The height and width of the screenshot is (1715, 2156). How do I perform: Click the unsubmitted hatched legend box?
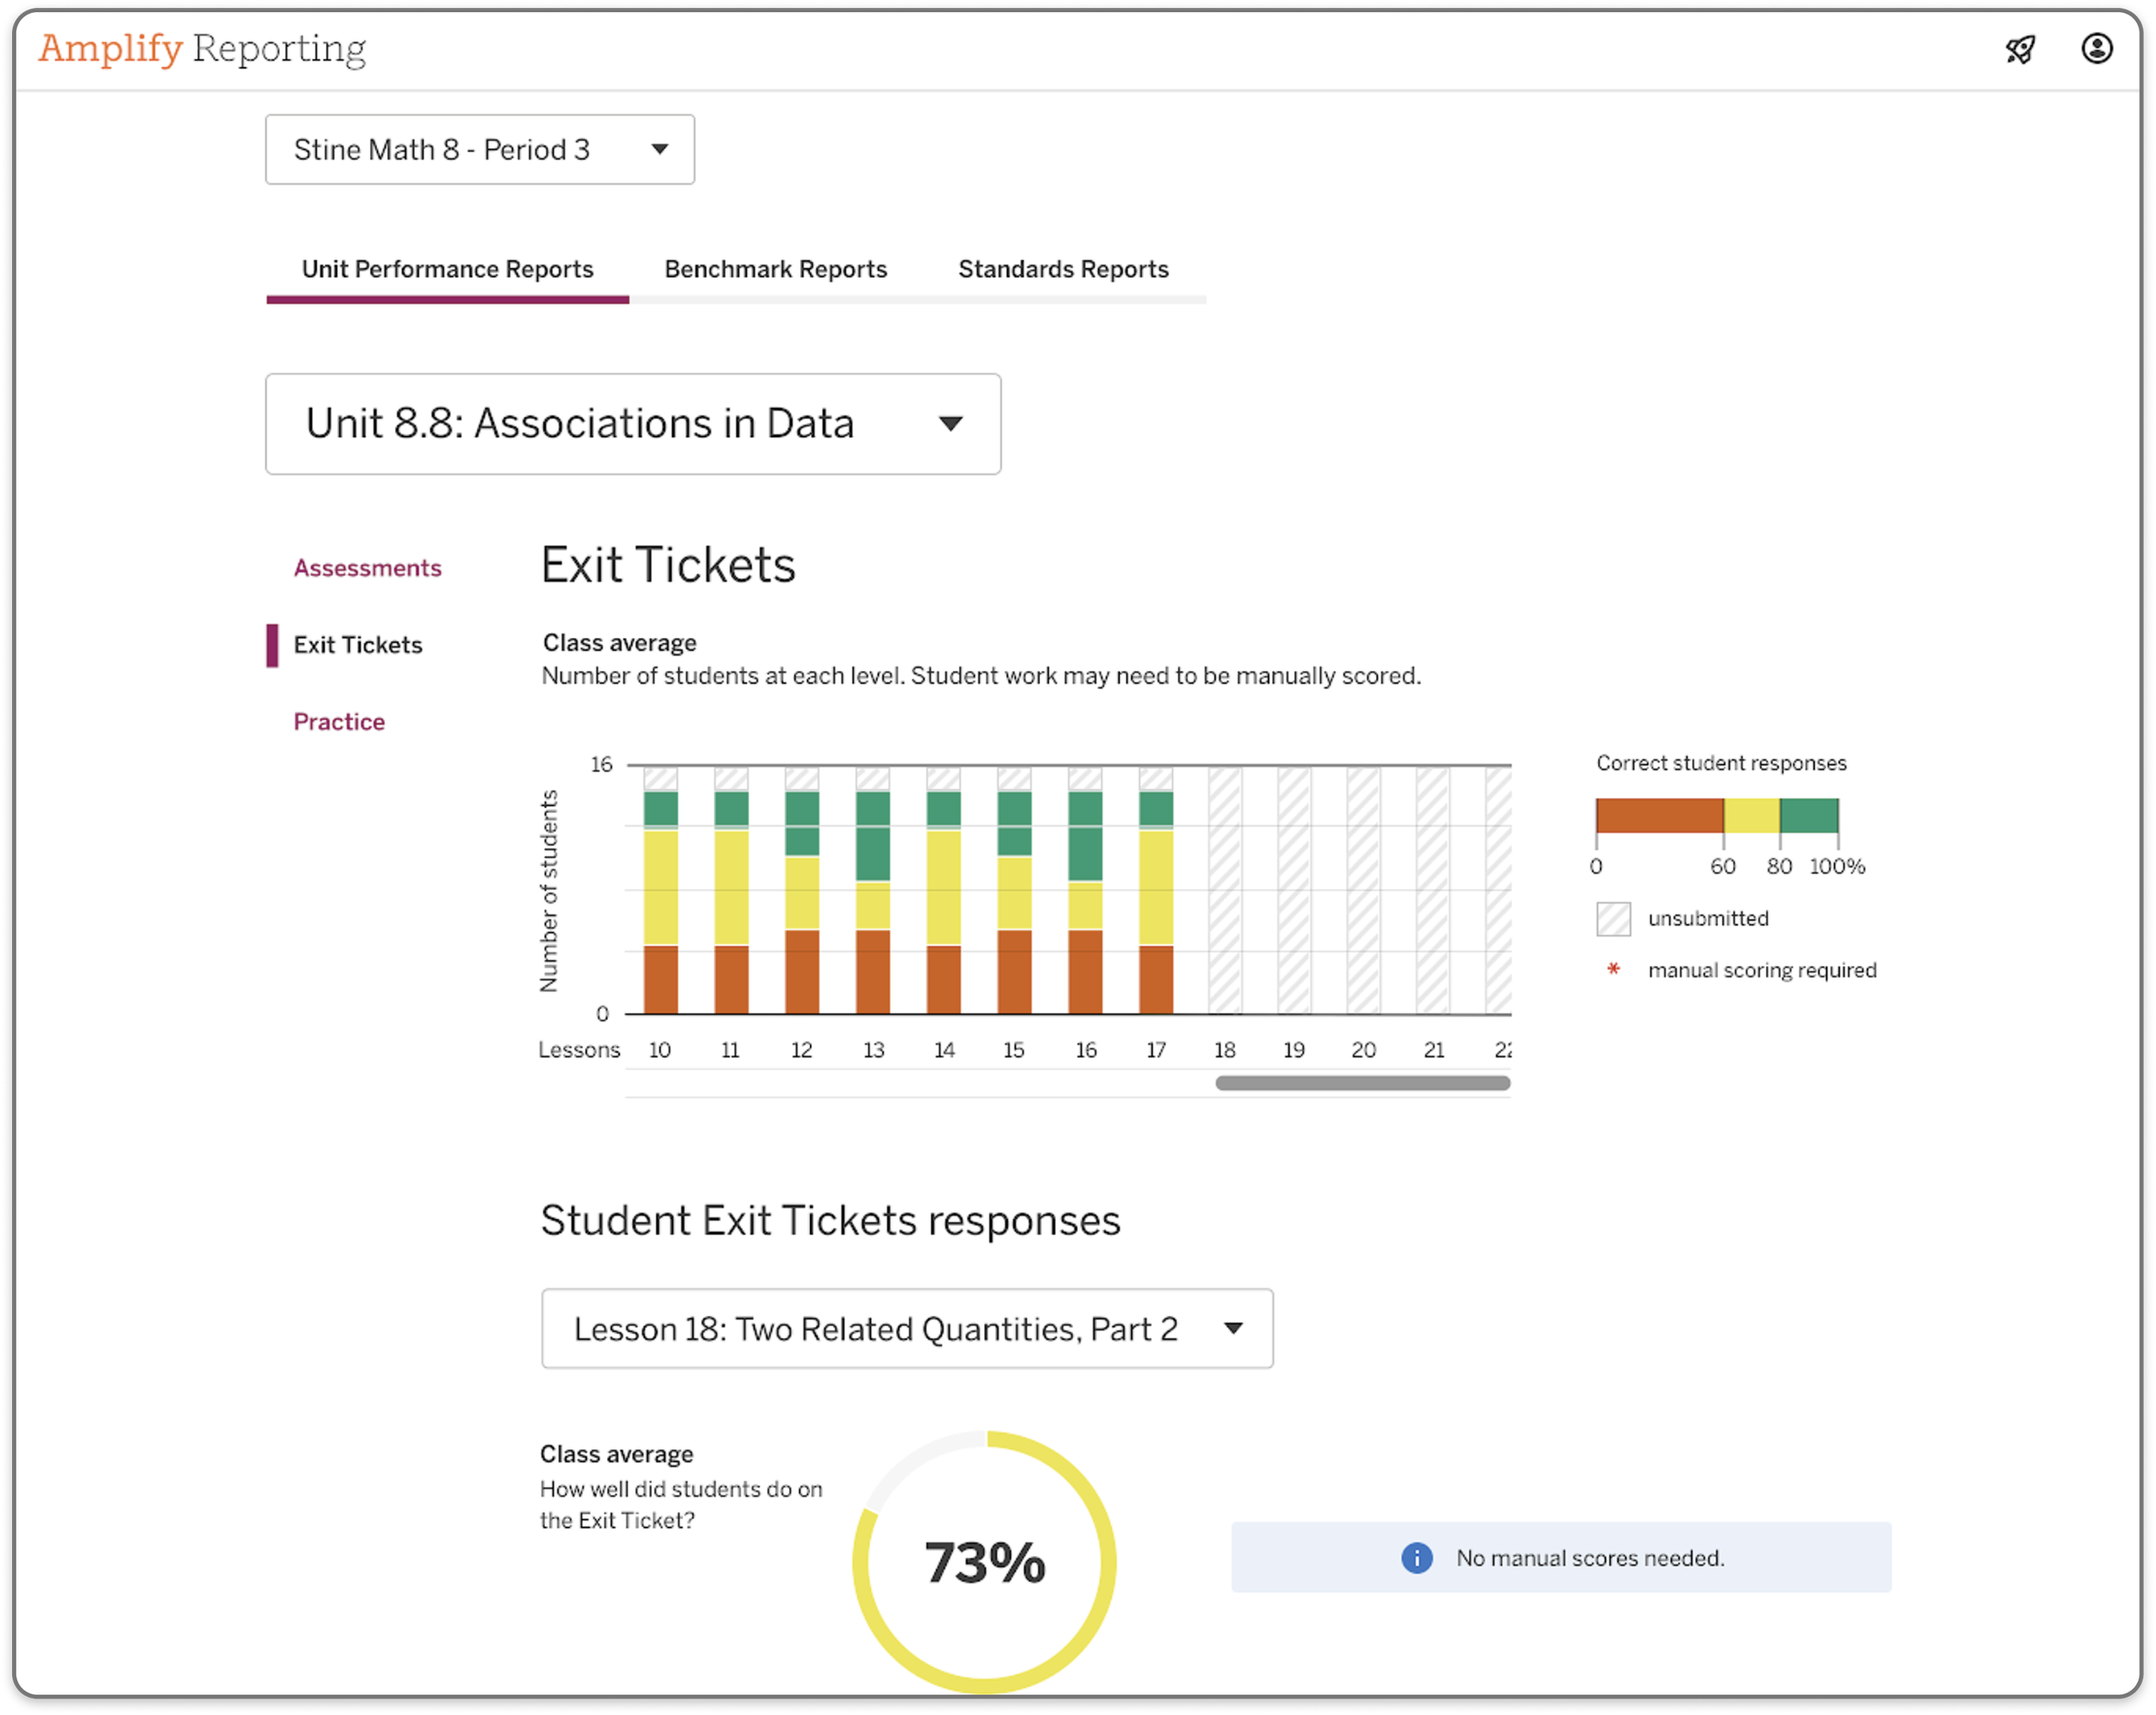pos(1613,918)
